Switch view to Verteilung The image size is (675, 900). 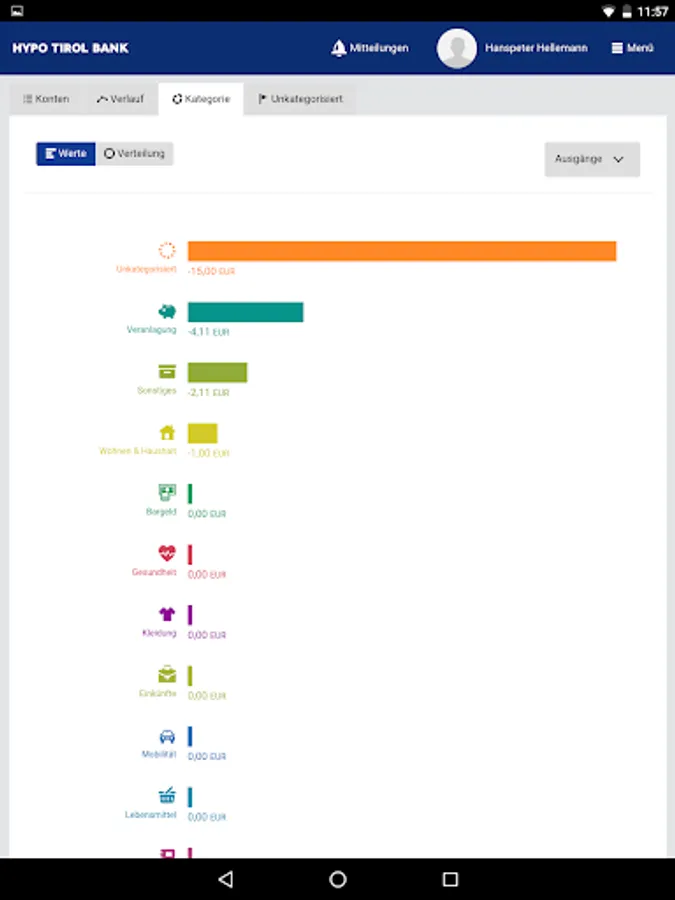[x=135, y=154]
